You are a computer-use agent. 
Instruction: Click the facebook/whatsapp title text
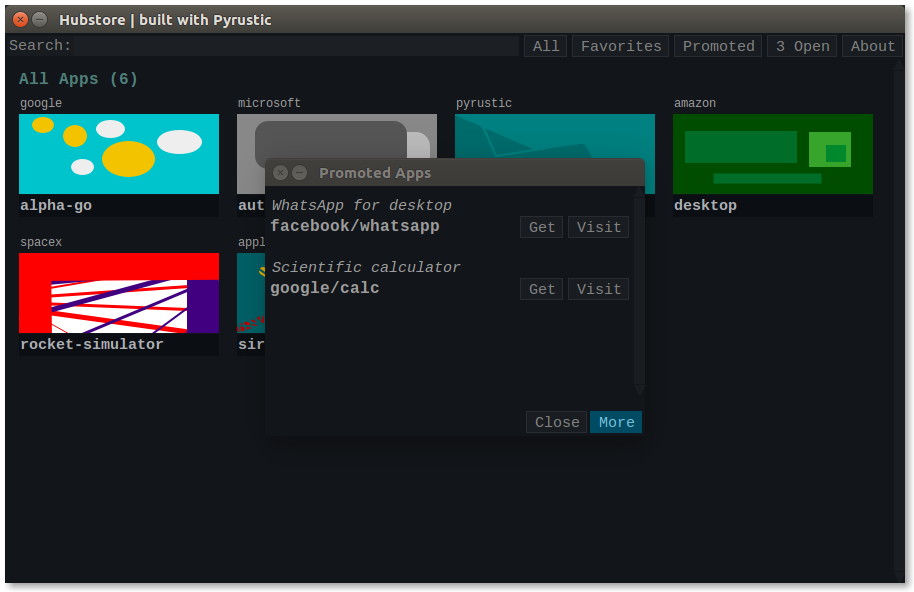(355, 226)
